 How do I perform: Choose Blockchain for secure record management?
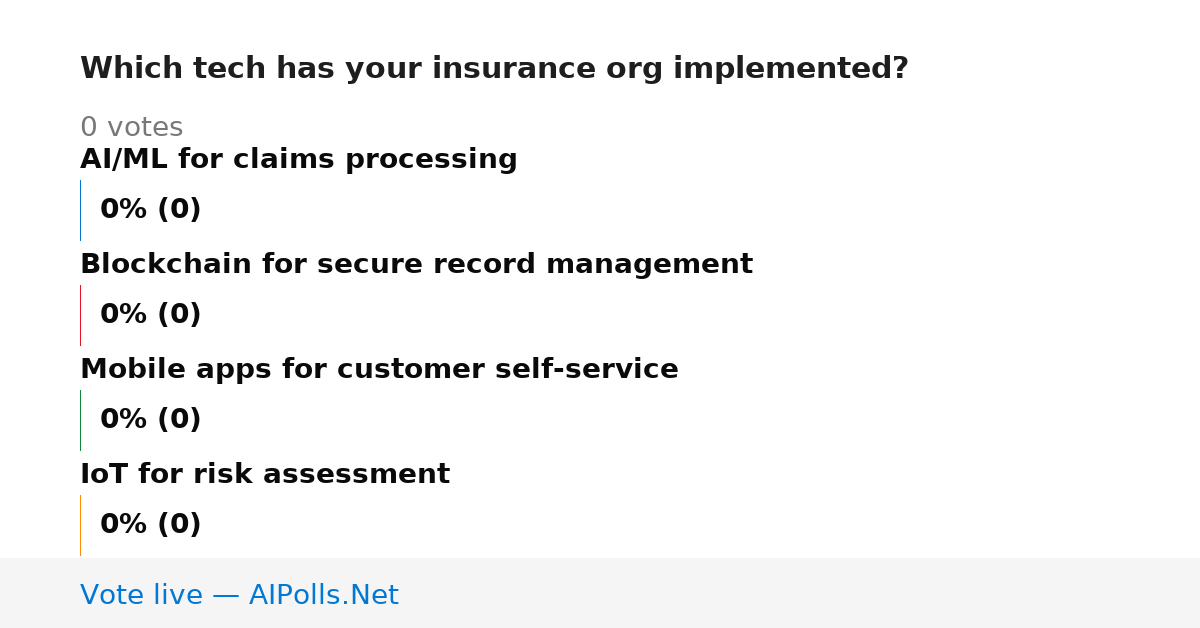pos(416,265)
